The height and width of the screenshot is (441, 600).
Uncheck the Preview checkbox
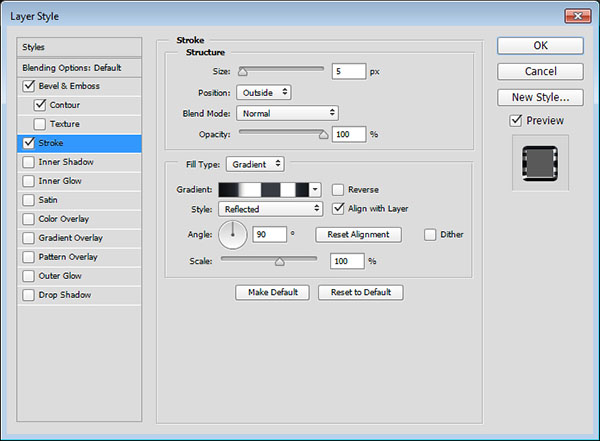point(515,121)
